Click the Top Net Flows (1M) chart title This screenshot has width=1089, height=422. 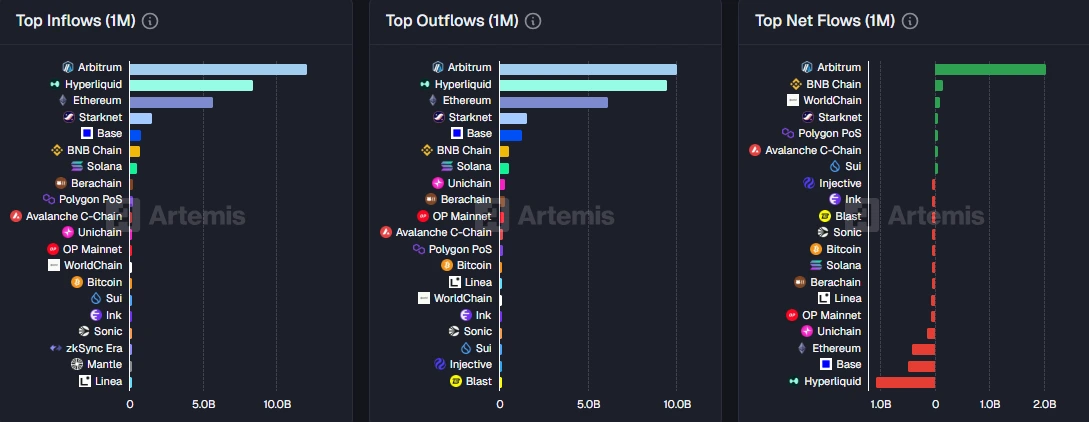point(824,21)
